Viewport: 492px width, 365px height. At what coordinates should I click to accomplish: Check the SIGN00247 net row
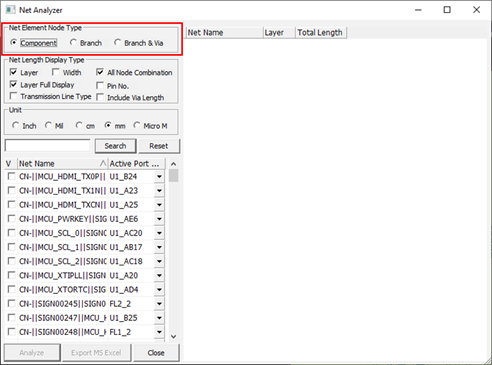click(11, 318)
